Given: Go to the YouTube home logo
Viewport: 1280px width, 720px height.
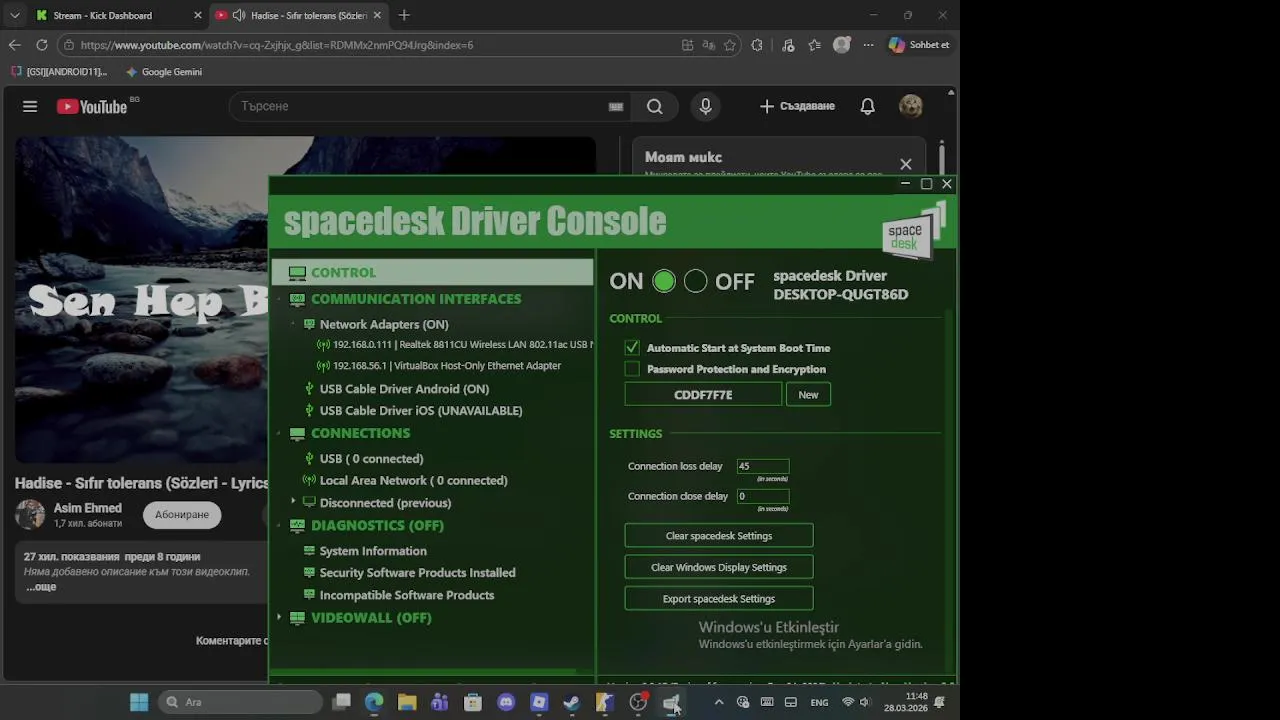Looking at the screenshot, I should [92, 106].
